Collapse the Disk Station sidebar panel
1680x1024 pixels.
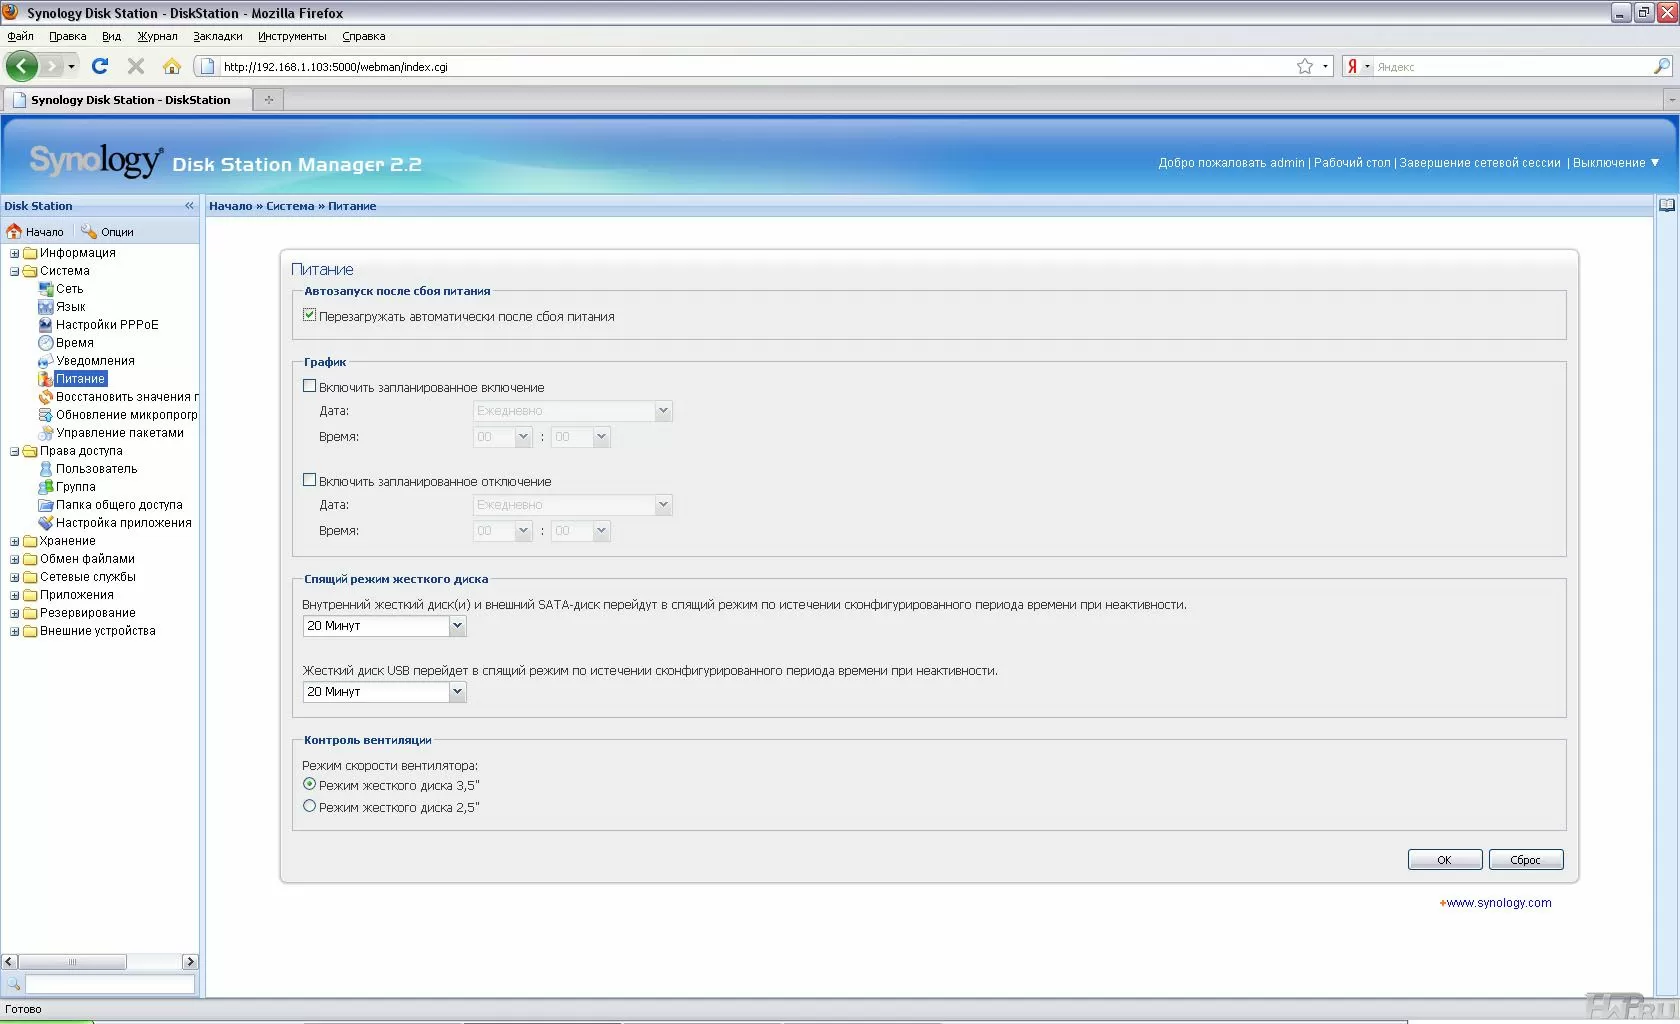[x=189, y=206]
